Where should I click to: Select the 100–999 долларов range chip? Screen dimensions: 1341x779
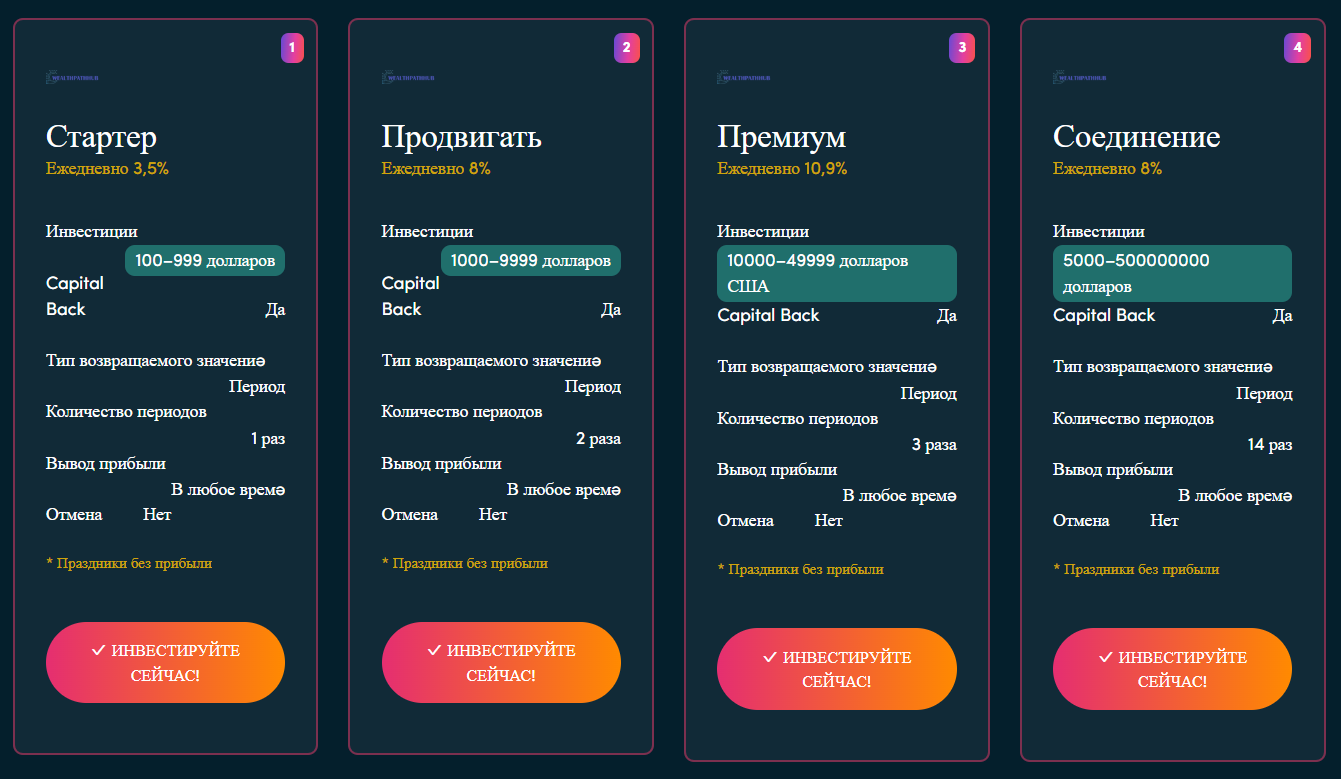point(204,259)
